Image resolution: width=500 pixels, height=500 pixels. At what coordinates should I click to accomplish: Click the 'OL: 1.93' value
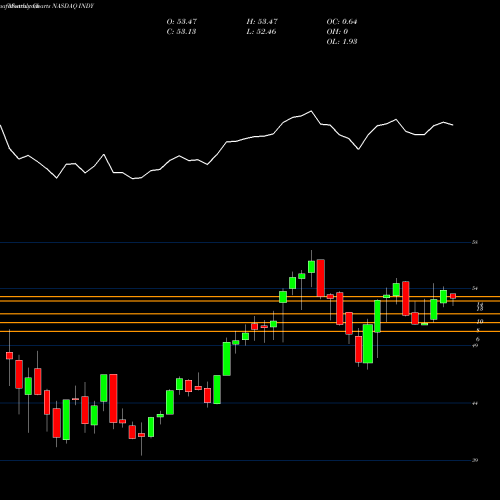point(342,42)
